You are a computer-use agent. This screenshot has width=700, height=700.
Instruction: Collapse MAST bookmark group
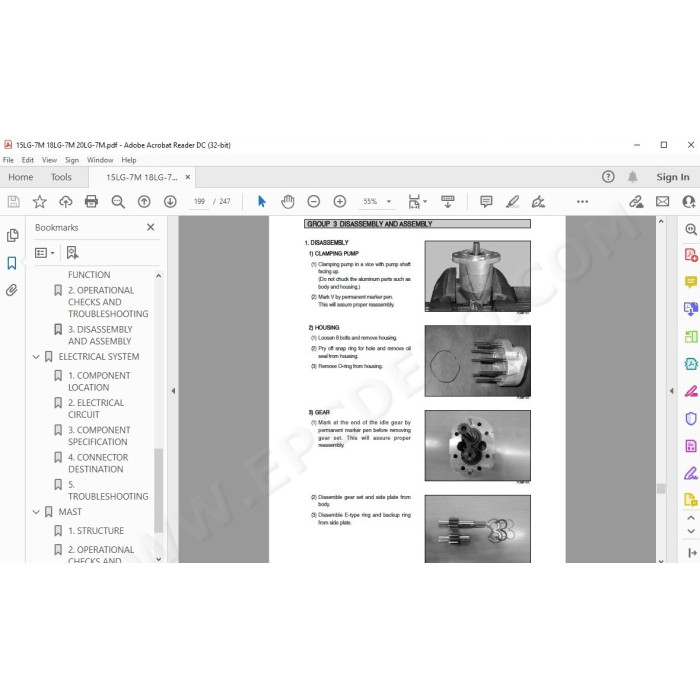pyautogui.click(x=36, y=512)
